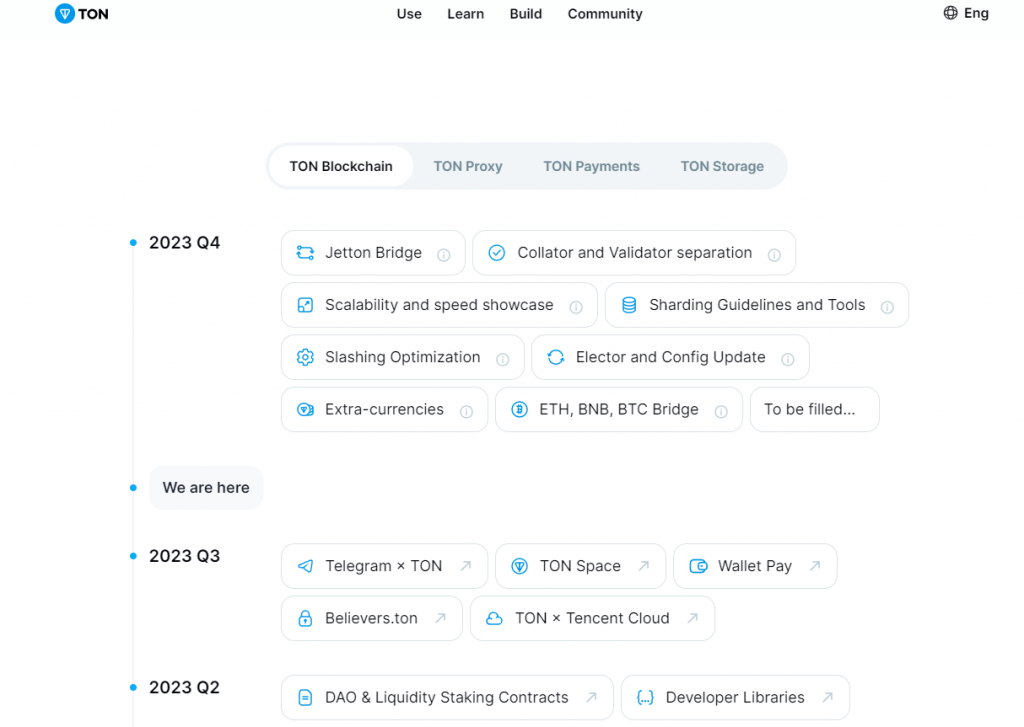Screen dimensions: 1024x727
Task: Select the TON Blockchain tab
Action: [341, 167]
